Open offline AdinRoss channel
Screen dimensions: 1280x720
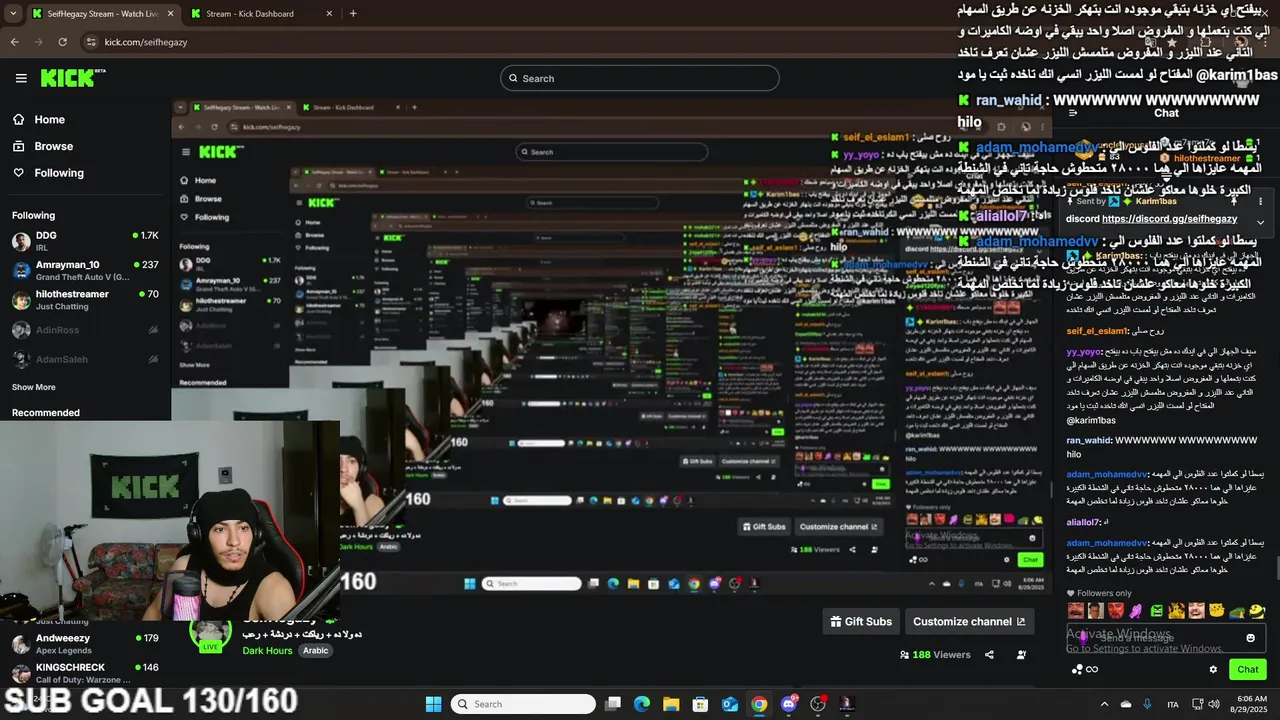point(85,330)
